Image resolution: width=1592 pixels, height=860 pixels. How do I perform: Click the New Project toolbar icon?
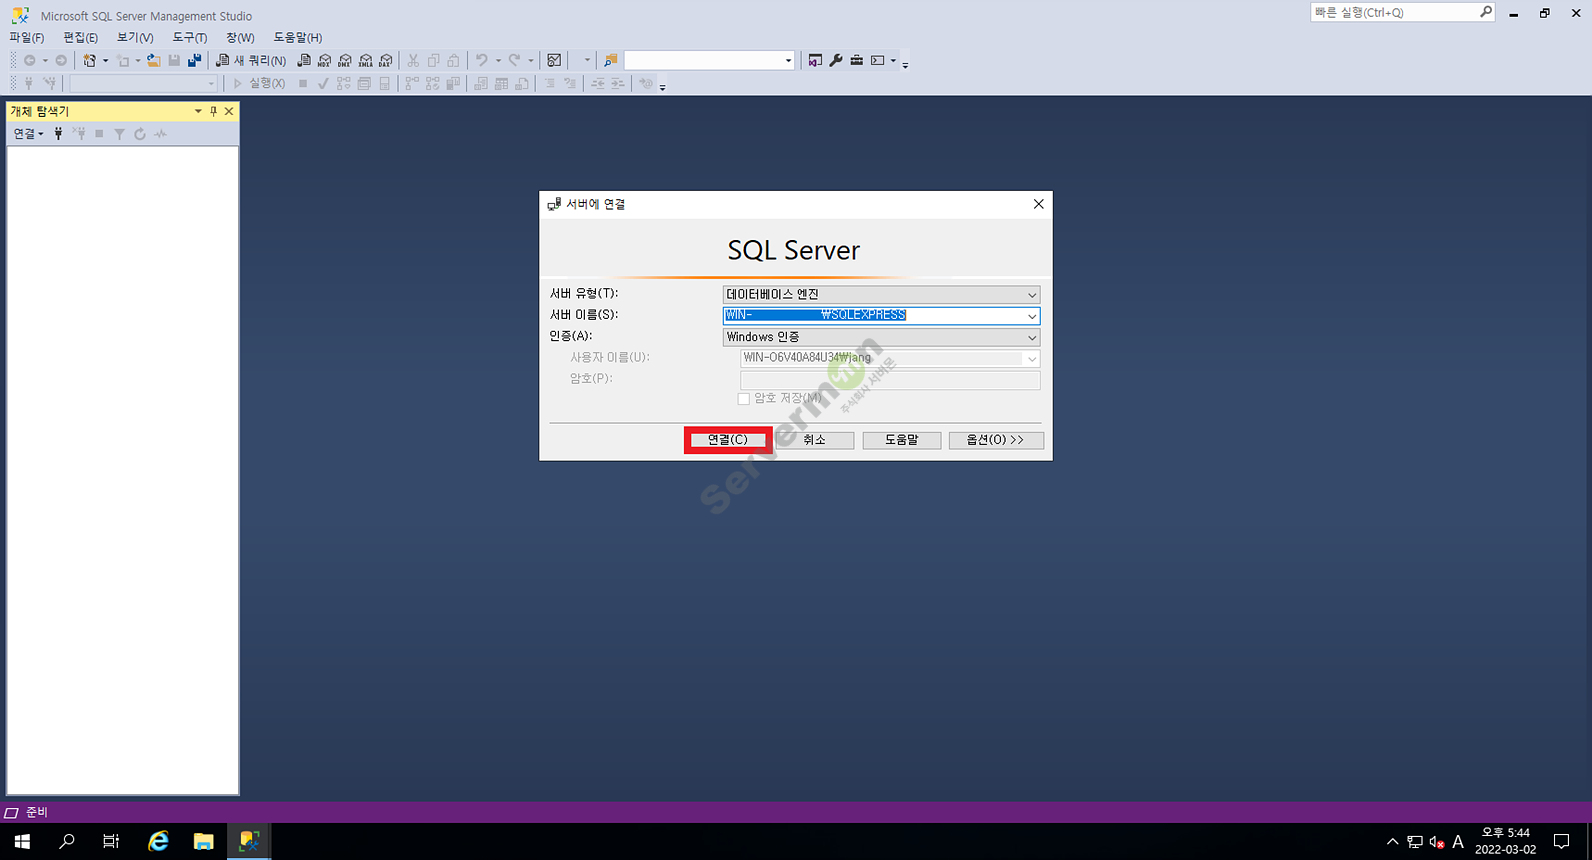pyautogui.click(x=89, y=60)
